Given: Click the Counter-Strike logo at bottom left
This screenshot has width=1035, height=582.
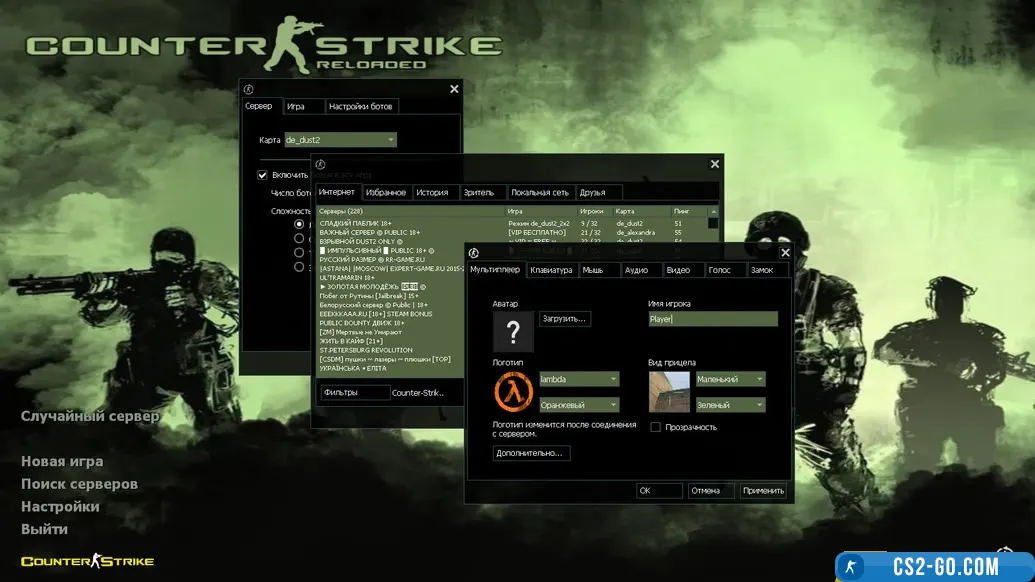Looking at the screenshot, I should 87,561.
